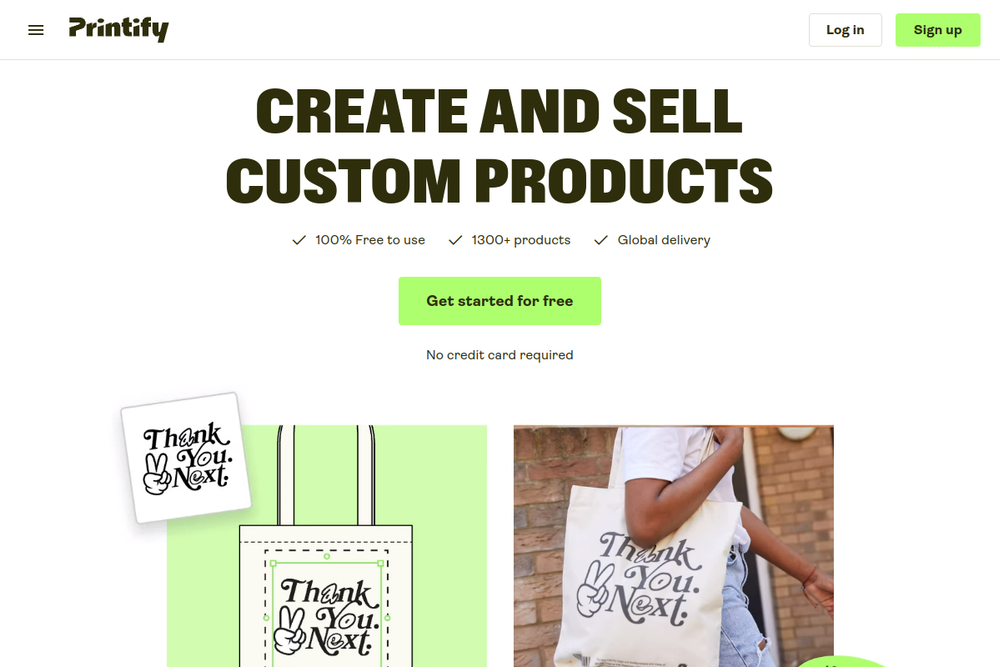The height and width of the screenshot is (667, 1000).
Task: Click the Log in button
Action: [845, 30]
